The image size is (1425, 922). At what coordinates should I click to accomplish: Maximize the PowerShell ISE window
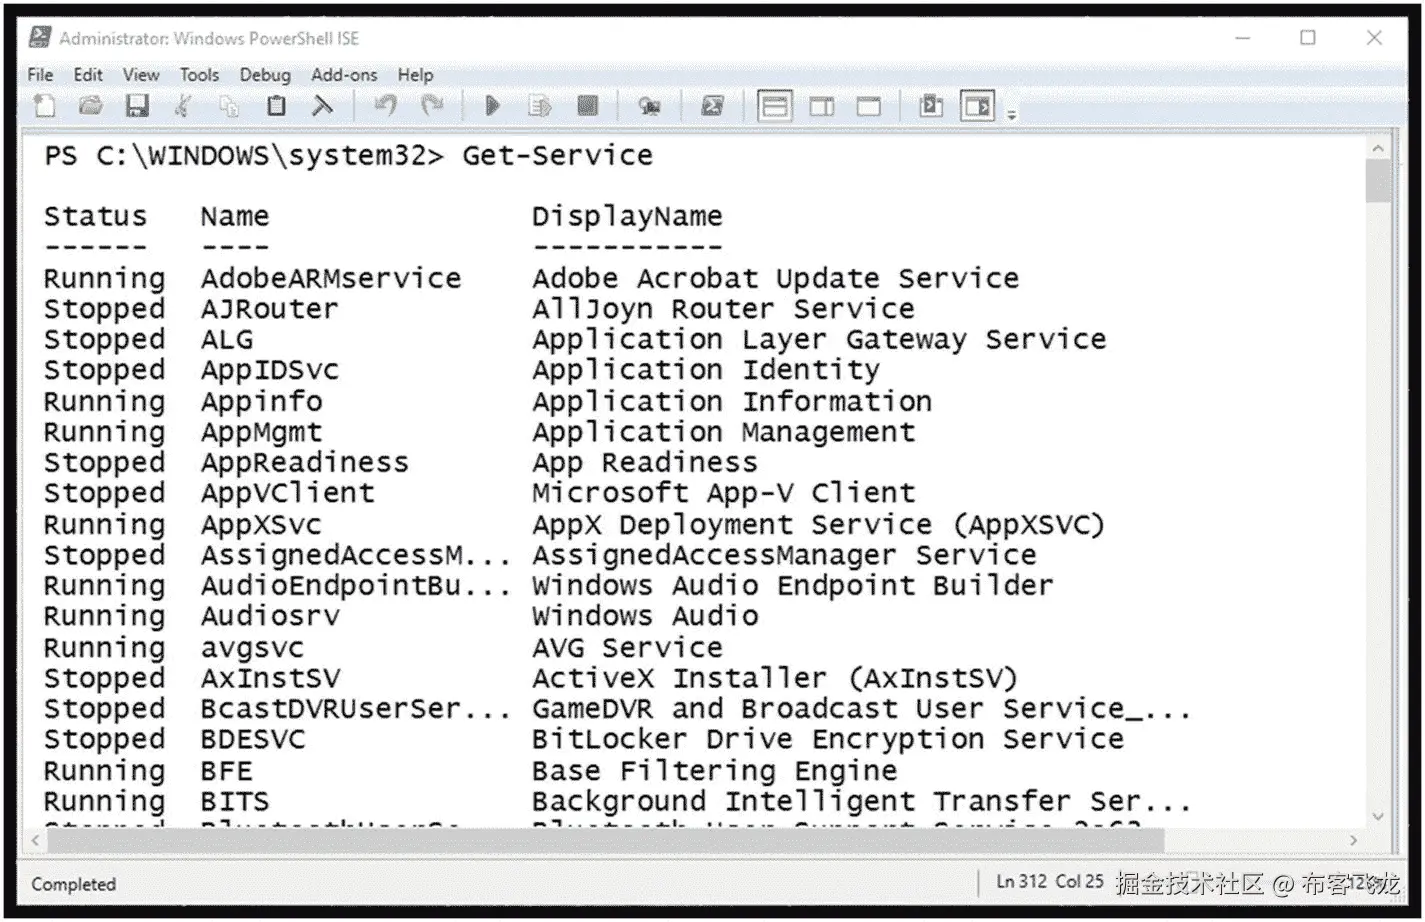(1308, 38)
